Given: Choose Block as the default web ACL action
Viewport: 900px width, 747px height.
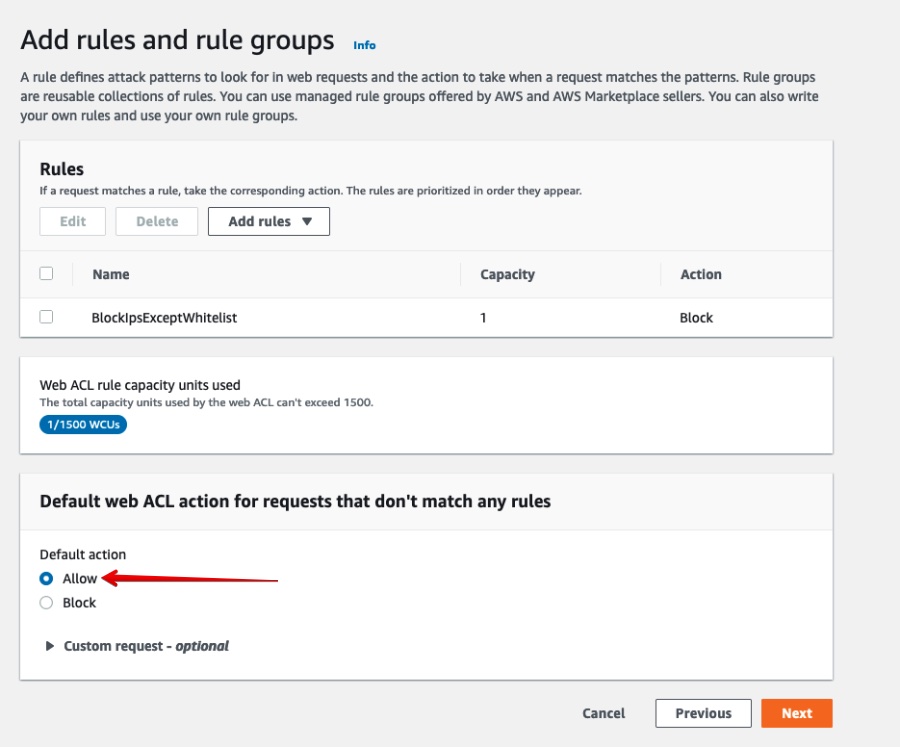Looking at the screenshot, I should coord(43,602).
